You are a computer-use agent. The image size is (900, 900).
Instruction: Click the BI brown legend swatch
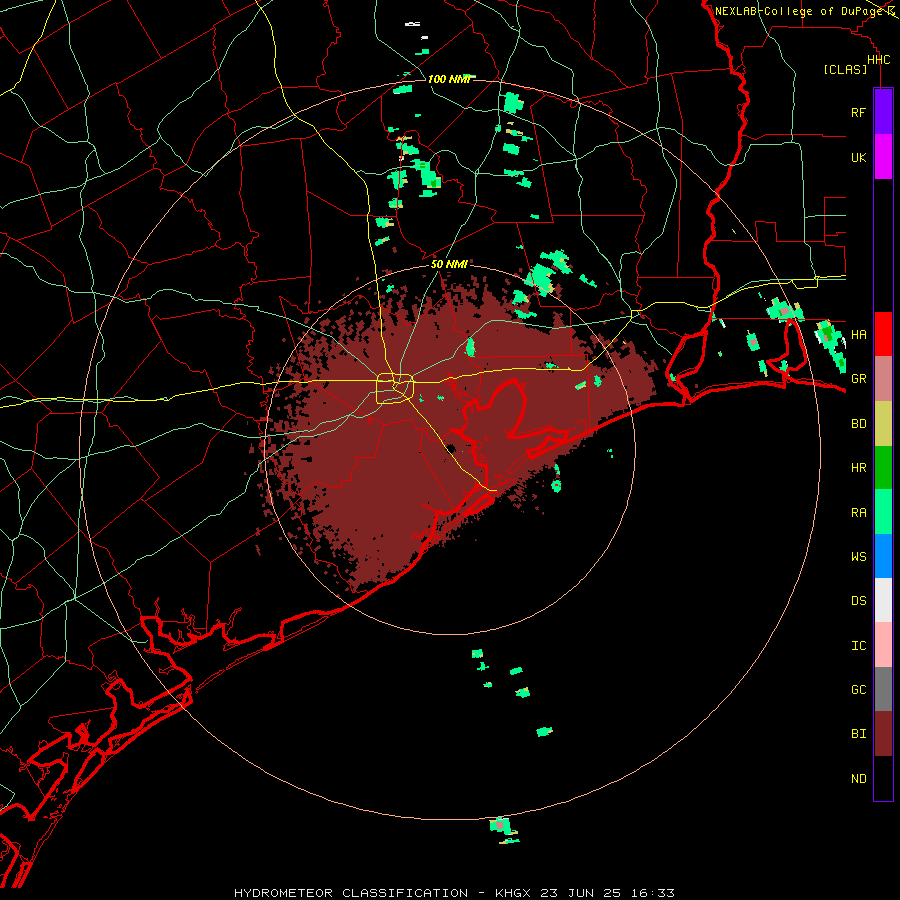[x=883, y=734]
